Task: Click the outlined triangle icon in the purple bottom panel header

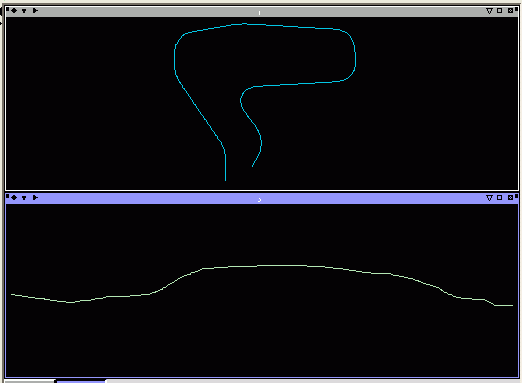Action: point(489,198)
